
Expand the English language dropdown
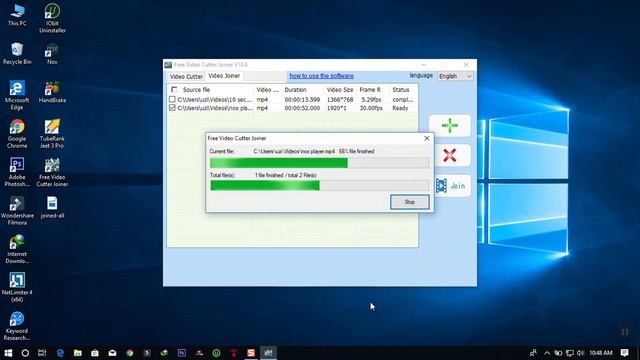[455, 76]
